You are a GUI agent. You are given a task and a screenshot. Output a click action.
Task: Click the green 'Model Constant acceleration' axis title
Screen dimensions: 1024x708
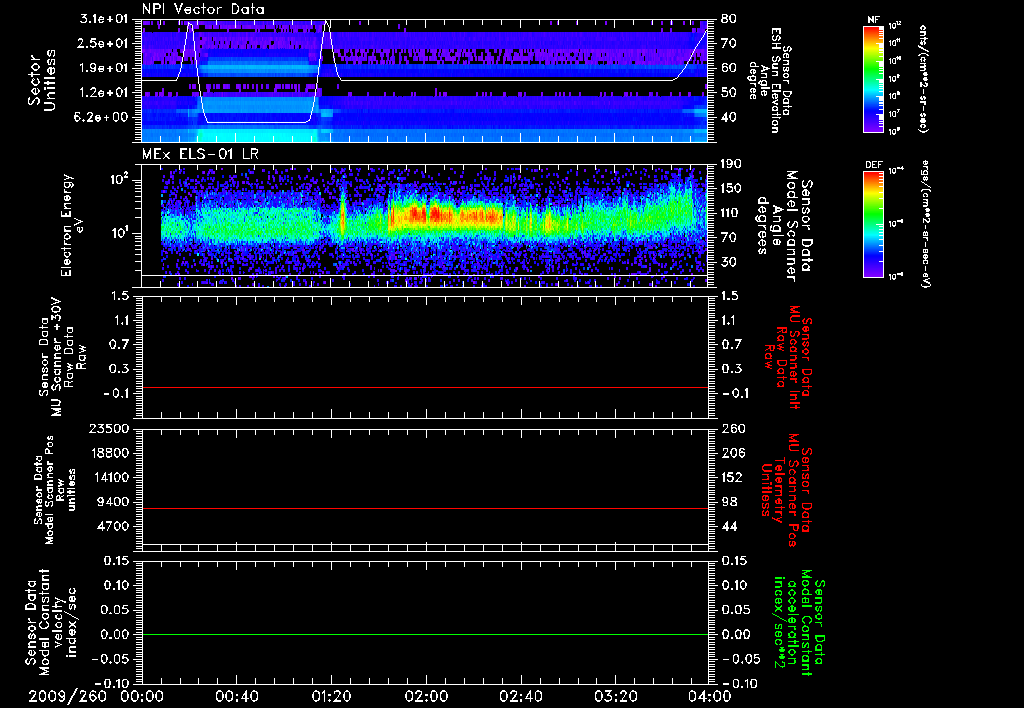(x=798, y=620)
